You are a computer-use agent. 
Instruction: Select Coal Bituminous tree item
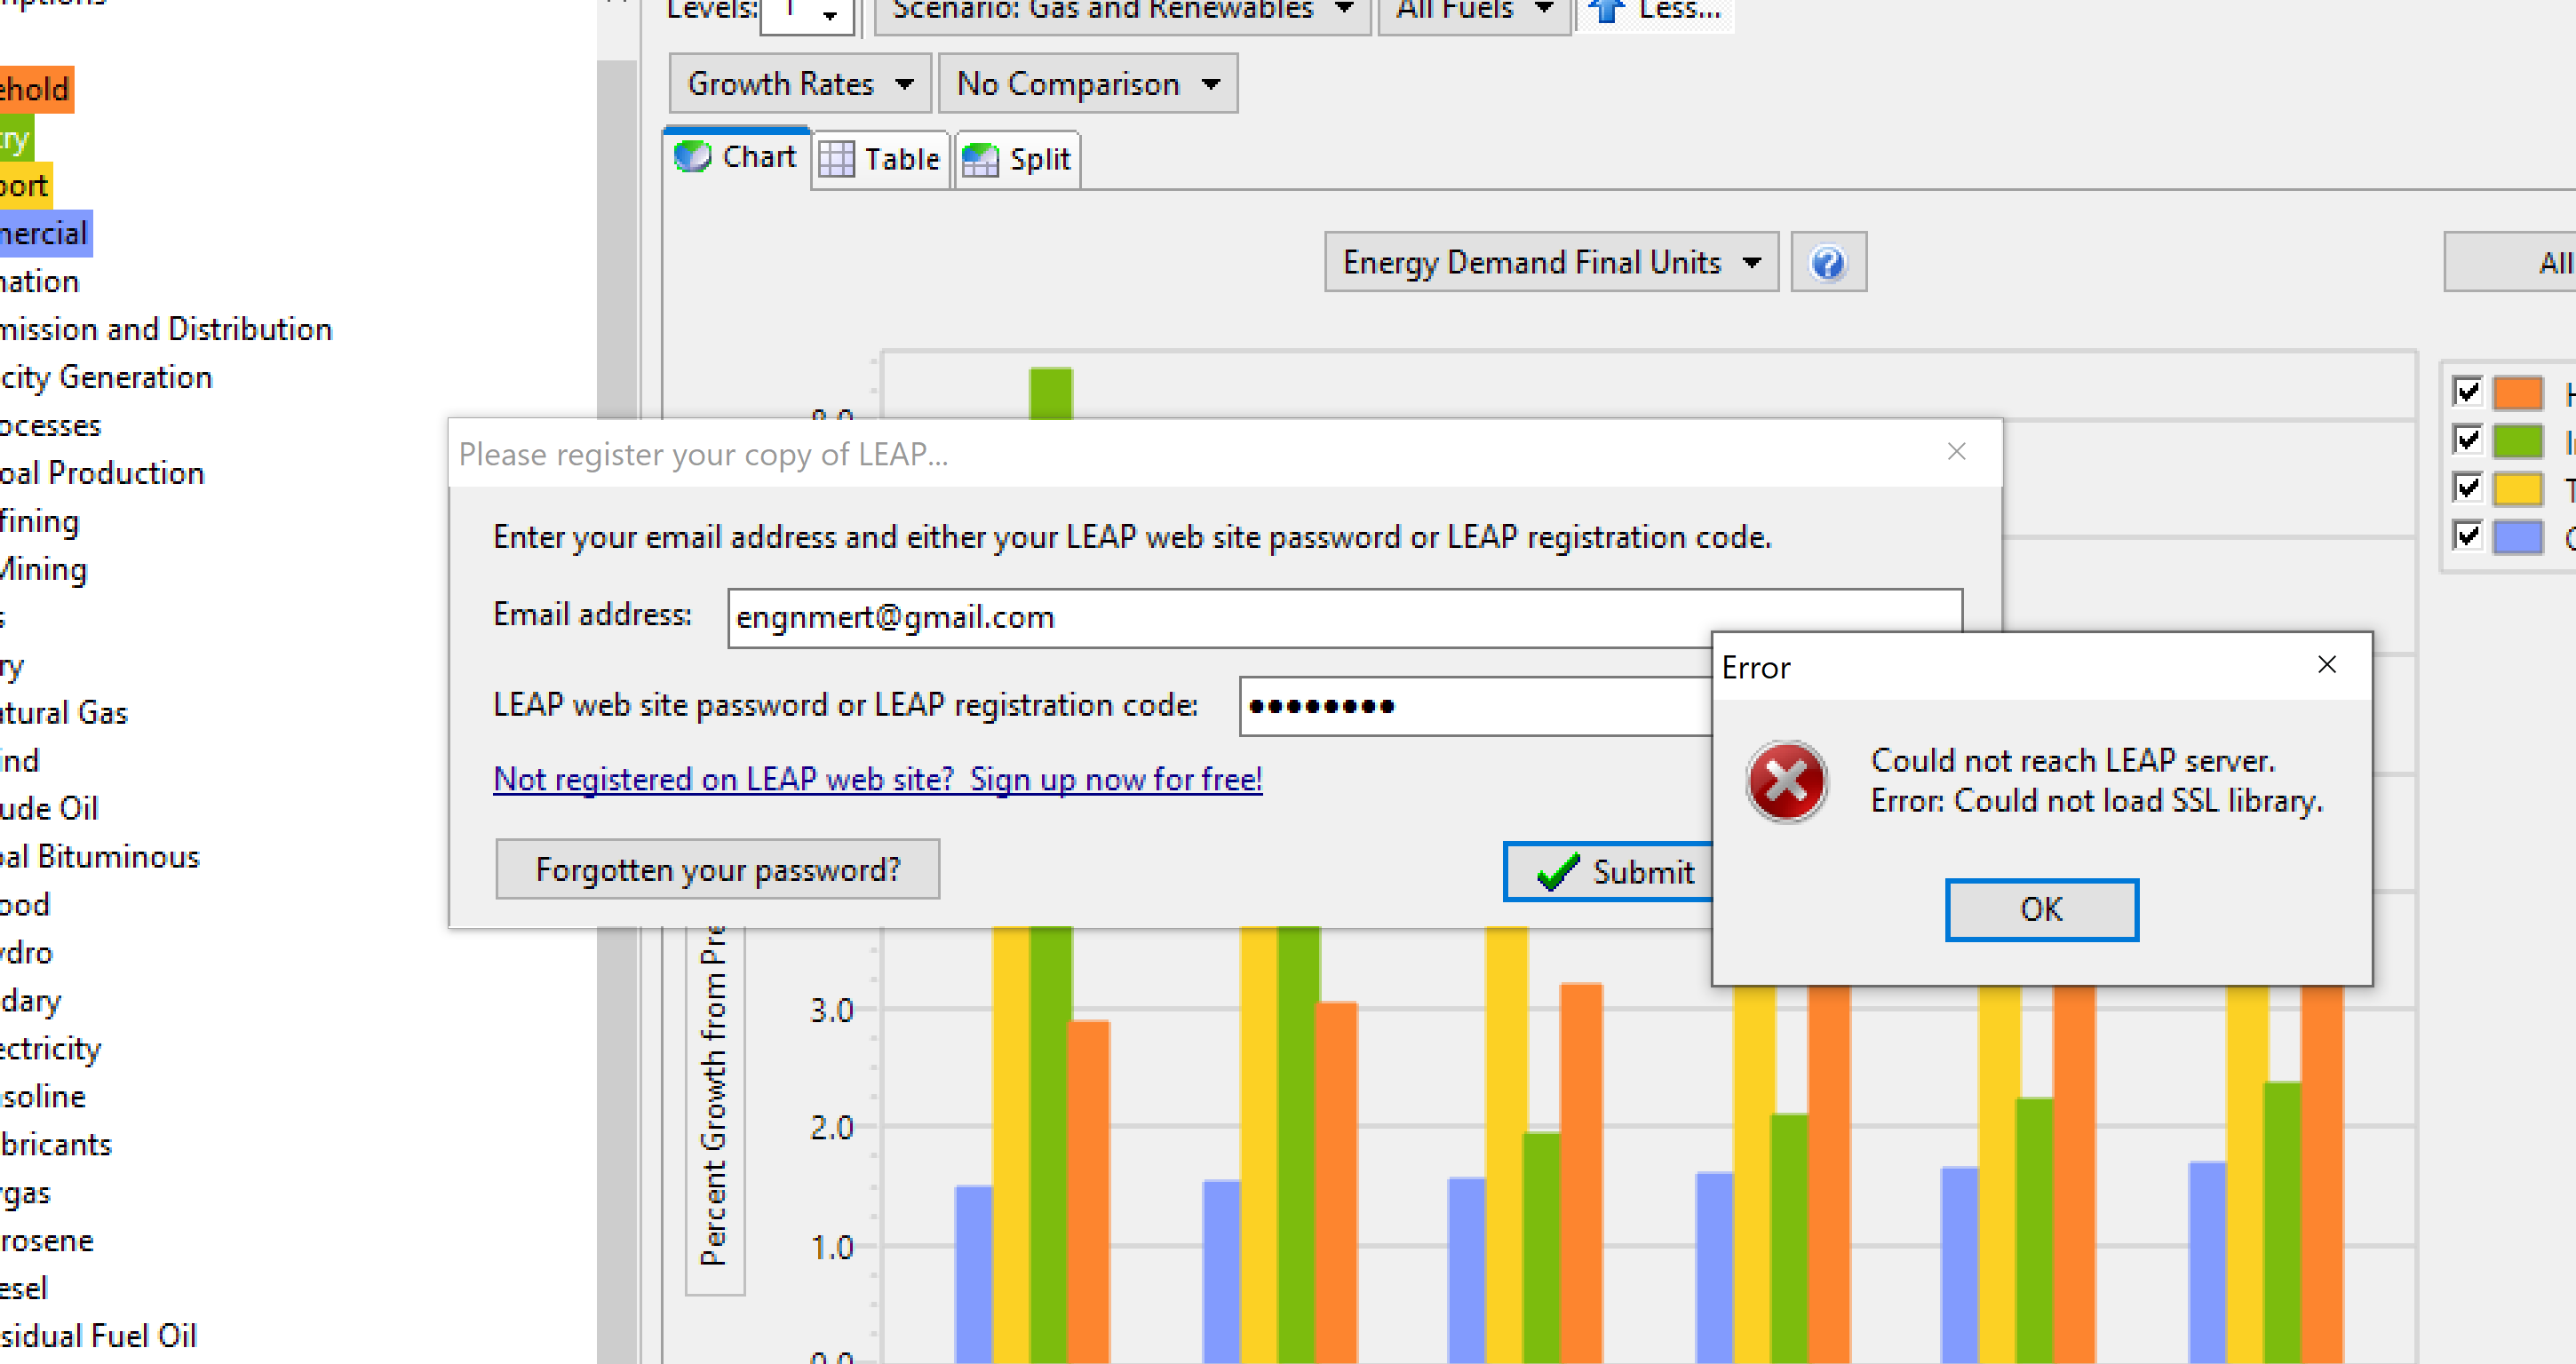(x=100, y=857)
